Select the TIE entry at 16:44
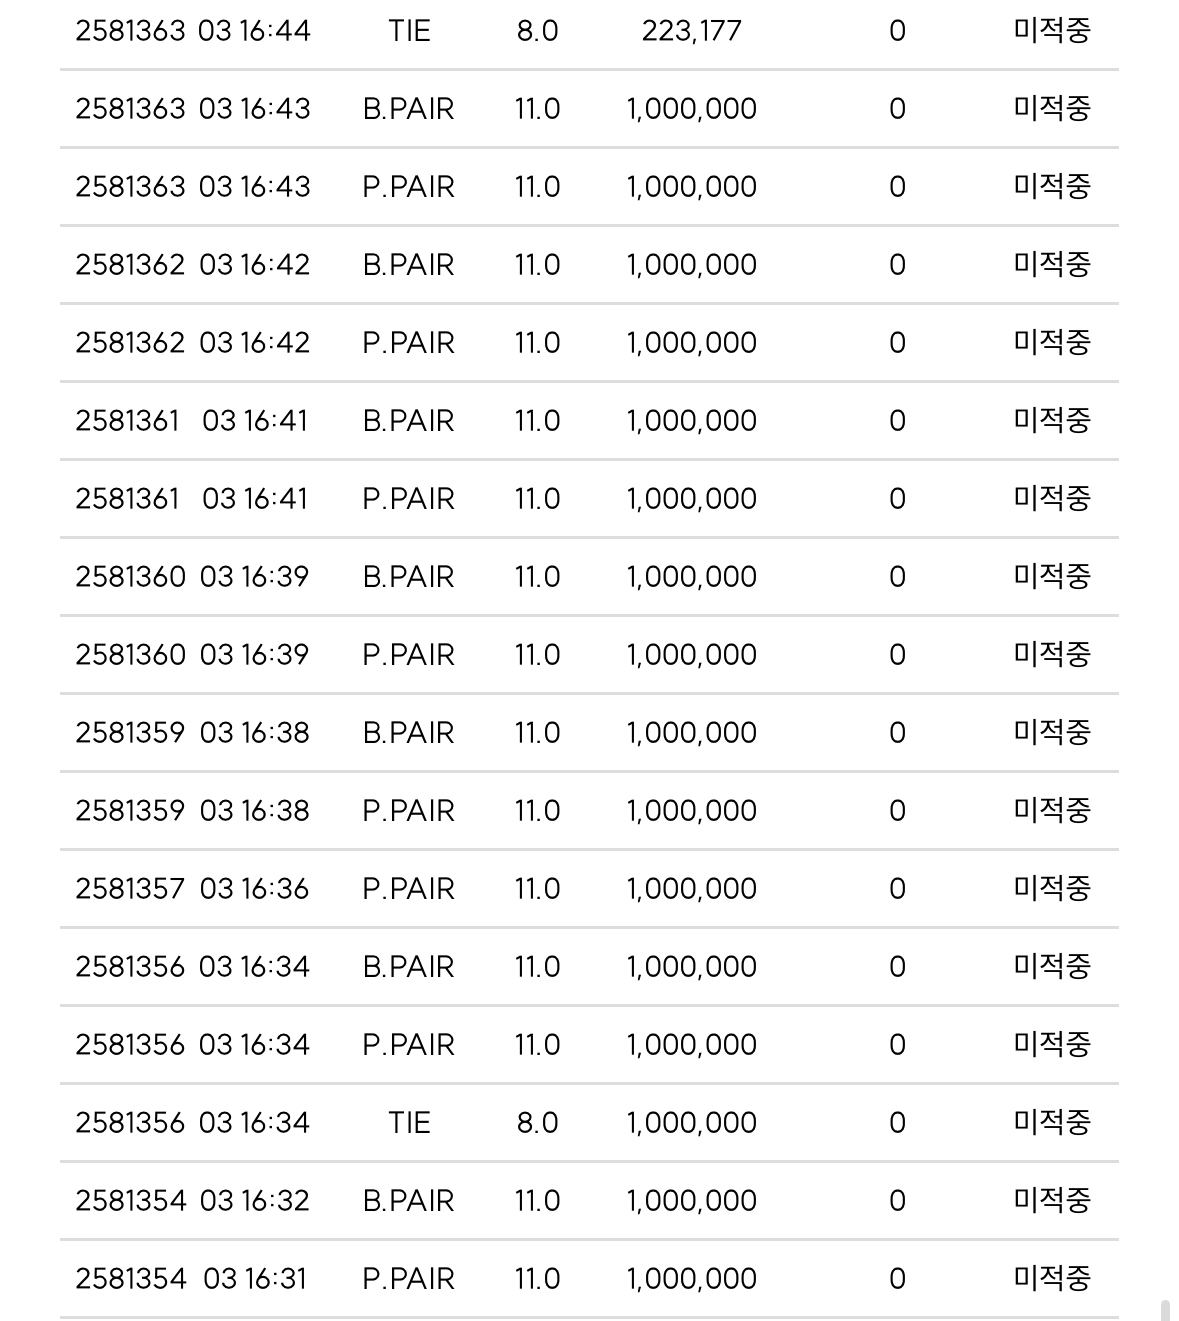This screenshot has height=1321, width=1179. click(409, 31)
